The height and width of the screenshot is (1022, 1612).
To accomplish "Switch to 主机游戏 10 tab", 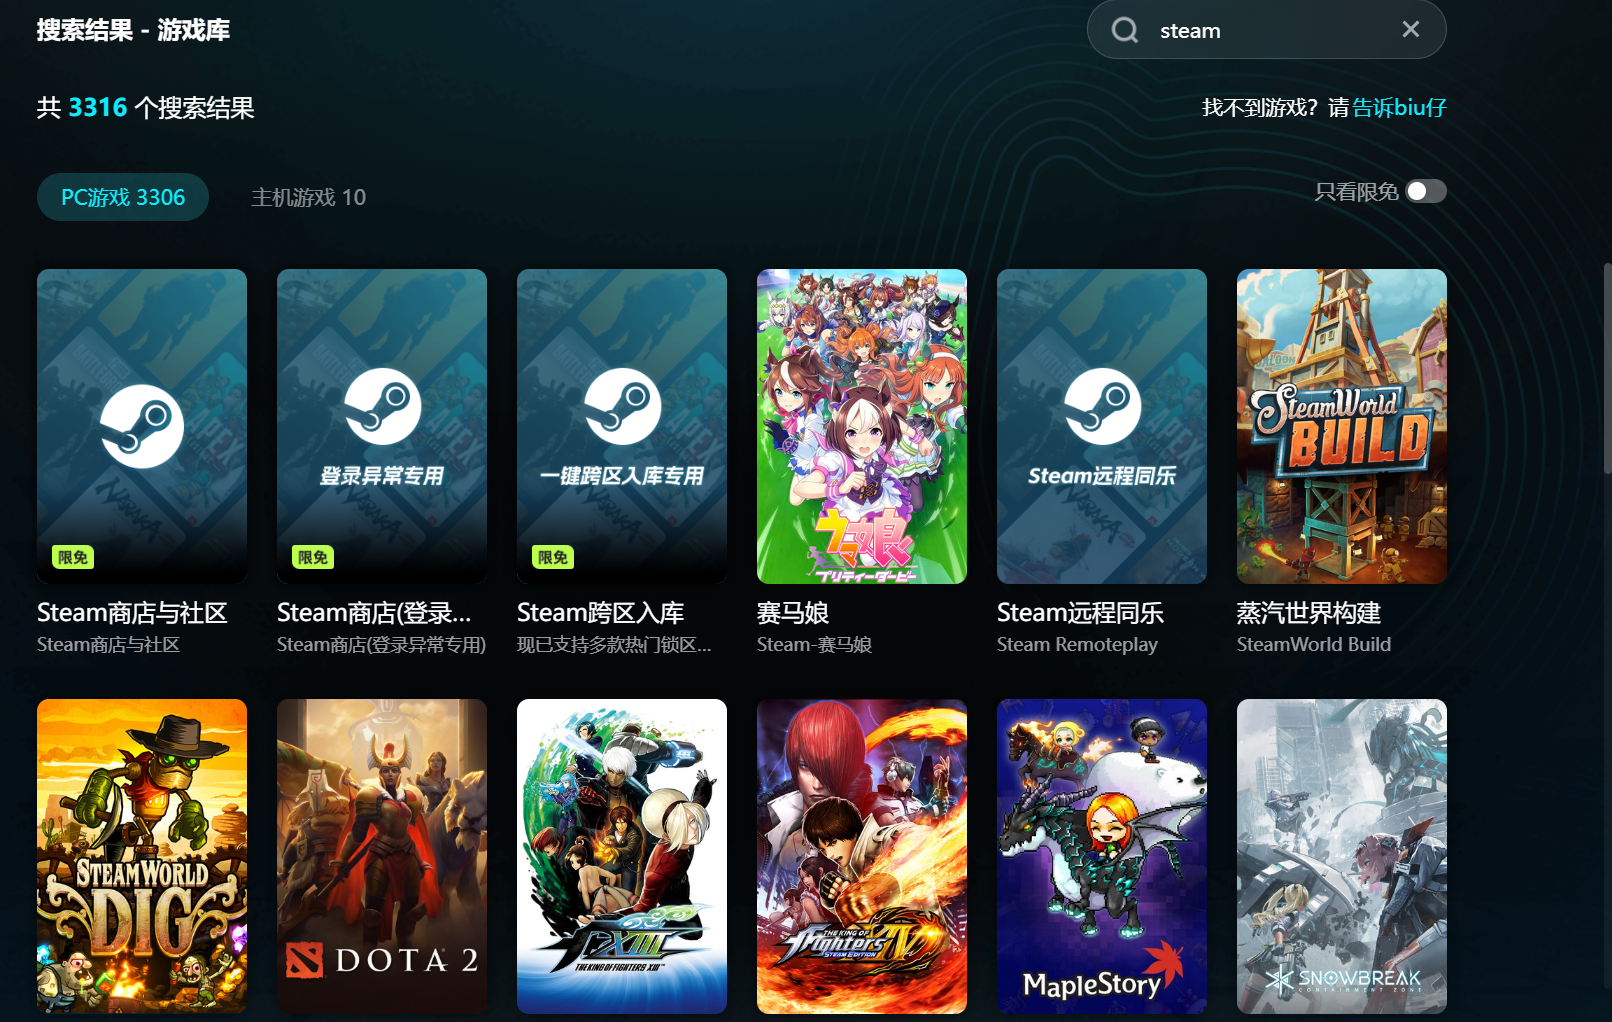I will point(308,197).
